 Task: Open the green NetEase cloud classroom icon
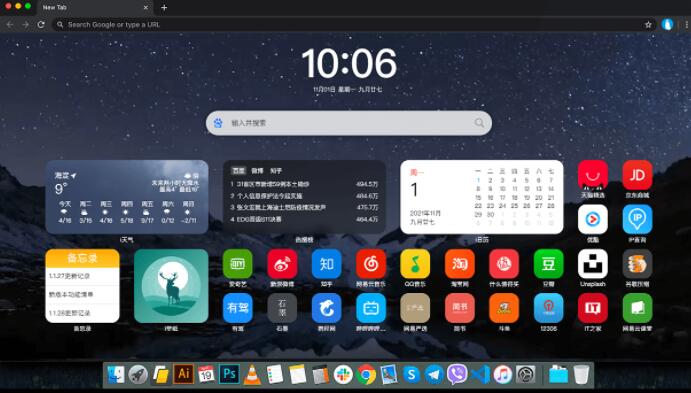click(637, 308)
